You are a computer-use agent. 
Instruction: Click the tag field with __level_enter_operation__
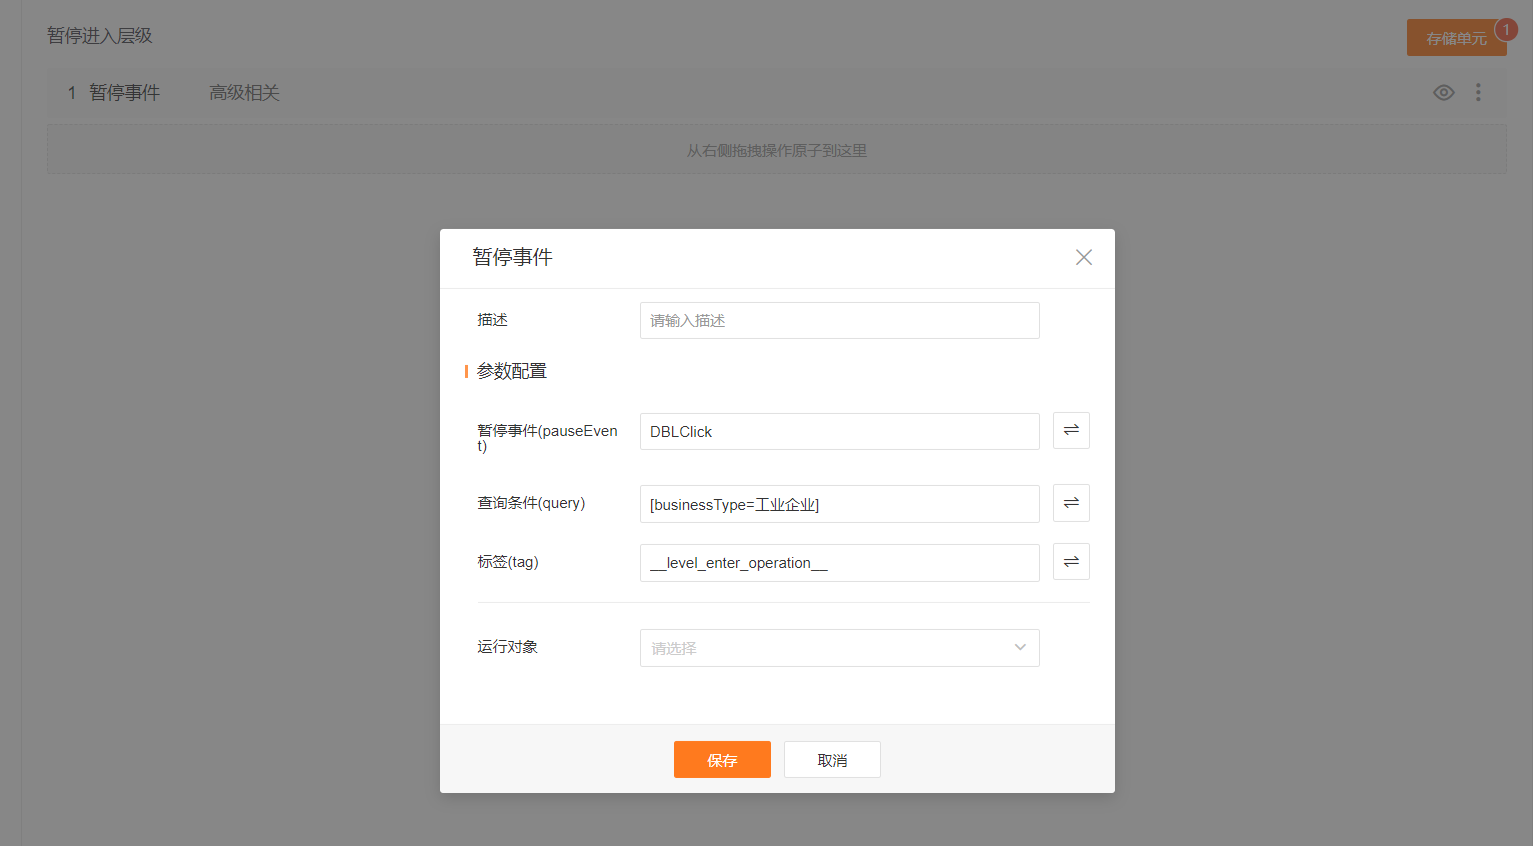tap(839, 562)
